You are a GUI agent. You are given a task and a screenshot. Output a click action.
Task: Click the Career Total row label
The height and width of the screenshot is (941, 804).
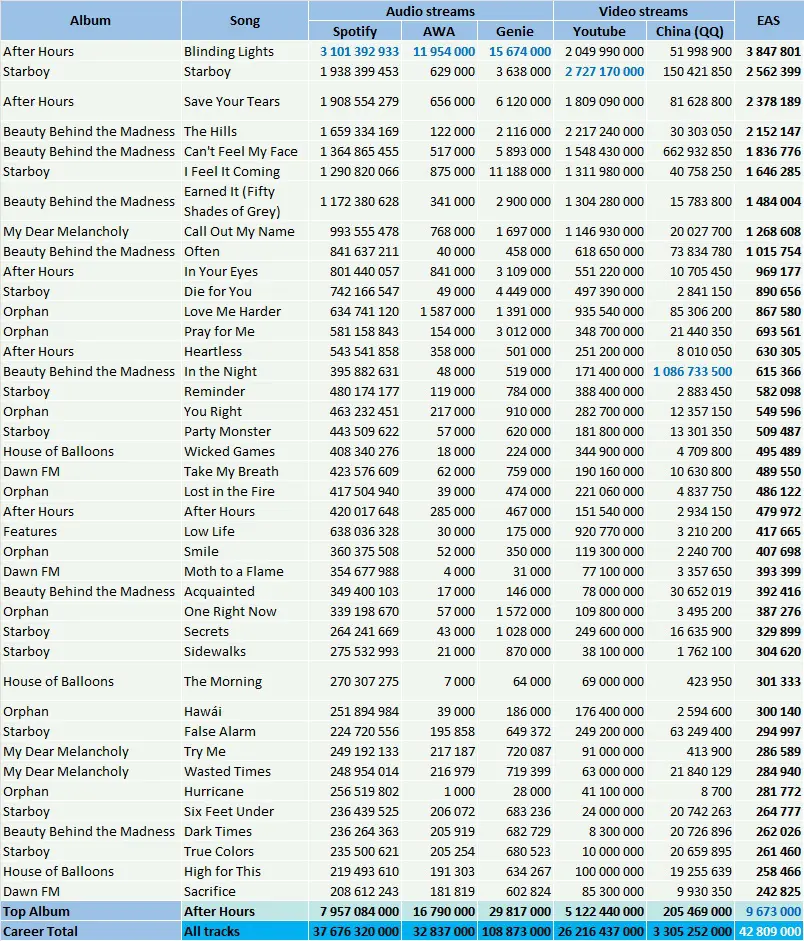click(91, 931)
